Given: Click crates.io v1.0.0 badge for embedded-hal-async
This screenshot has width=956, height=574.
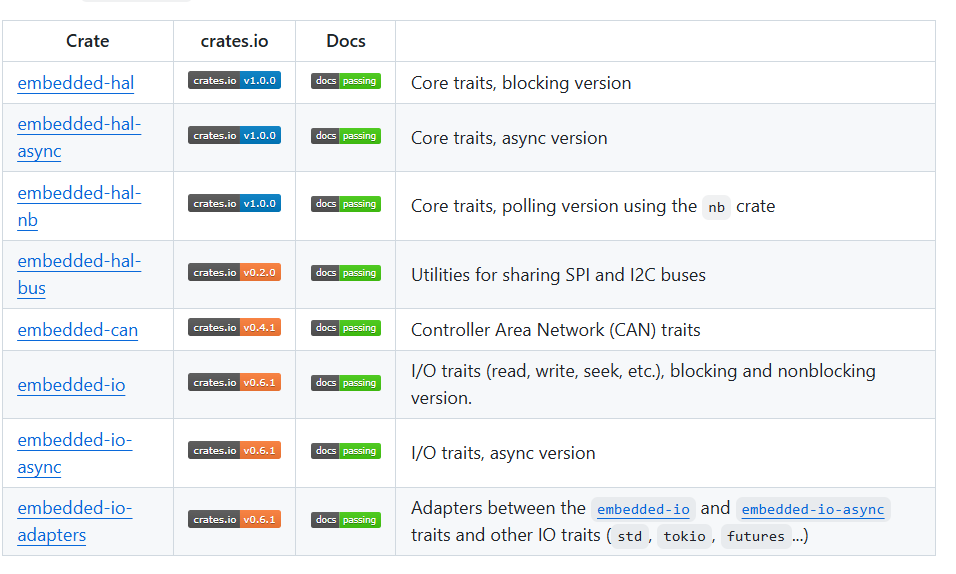Looking at the screenshot, I should (234, 135).
